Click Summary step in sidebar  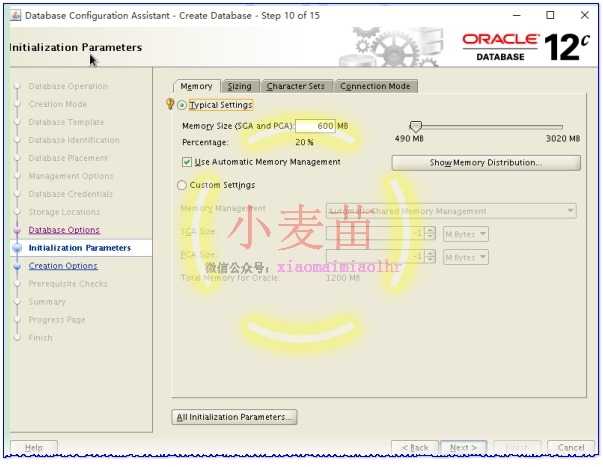click(x=47, y=302)
